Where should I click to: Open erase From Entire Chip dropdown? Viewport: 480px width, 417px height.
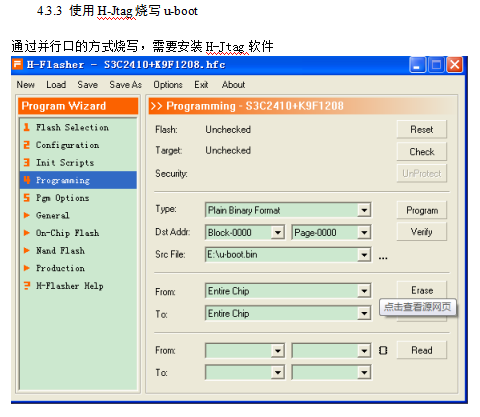point(364,291)
